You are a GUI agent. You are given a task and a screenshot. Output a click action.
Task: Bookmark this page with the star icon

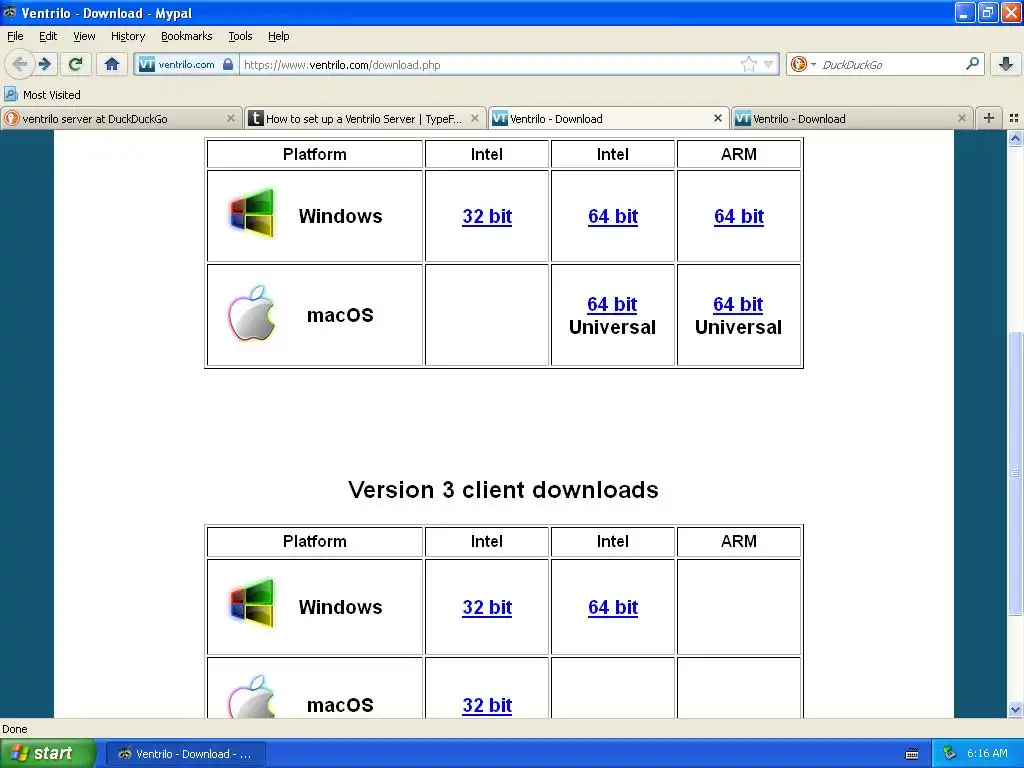click(x=748, y=64)
